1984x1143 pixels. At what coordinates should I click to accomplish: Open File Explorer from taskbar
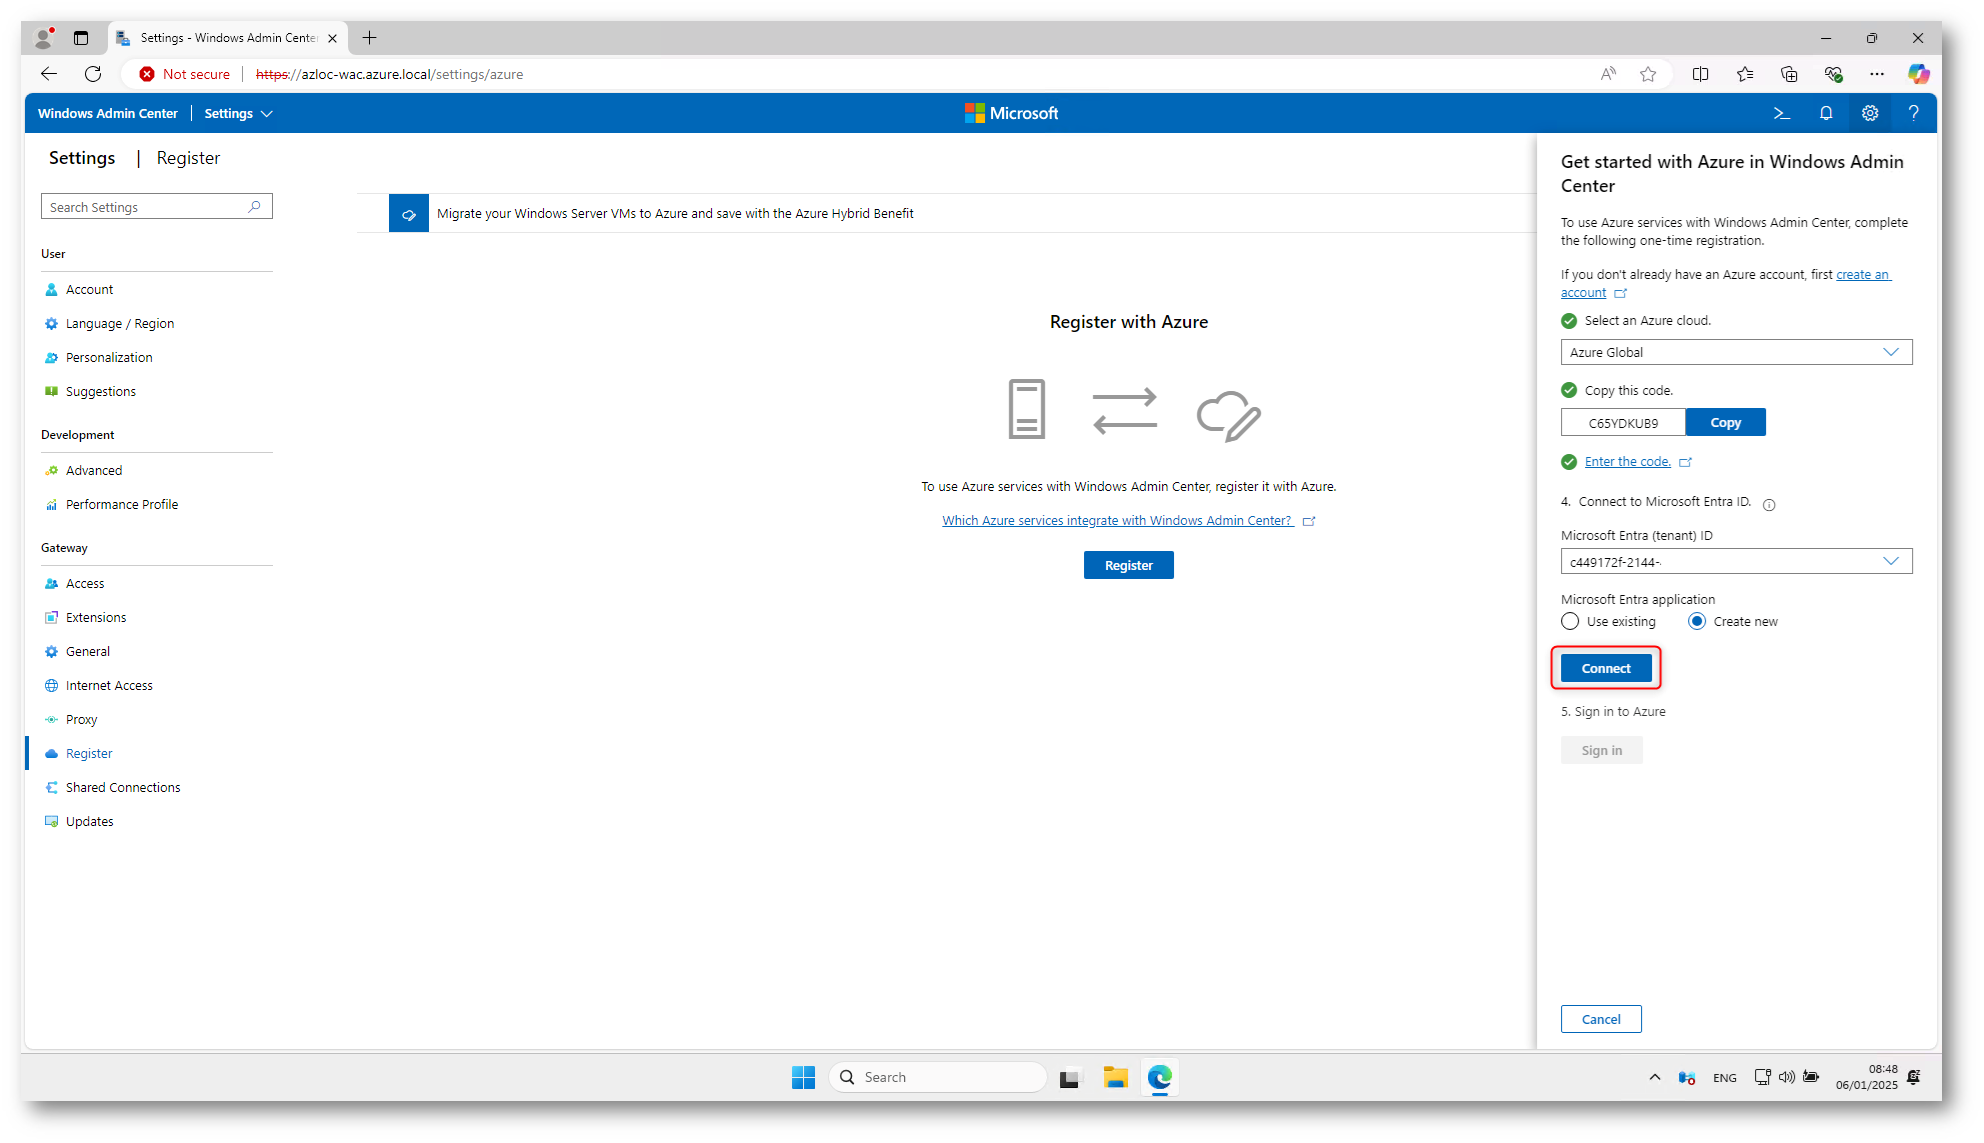pos(1115,1077)
